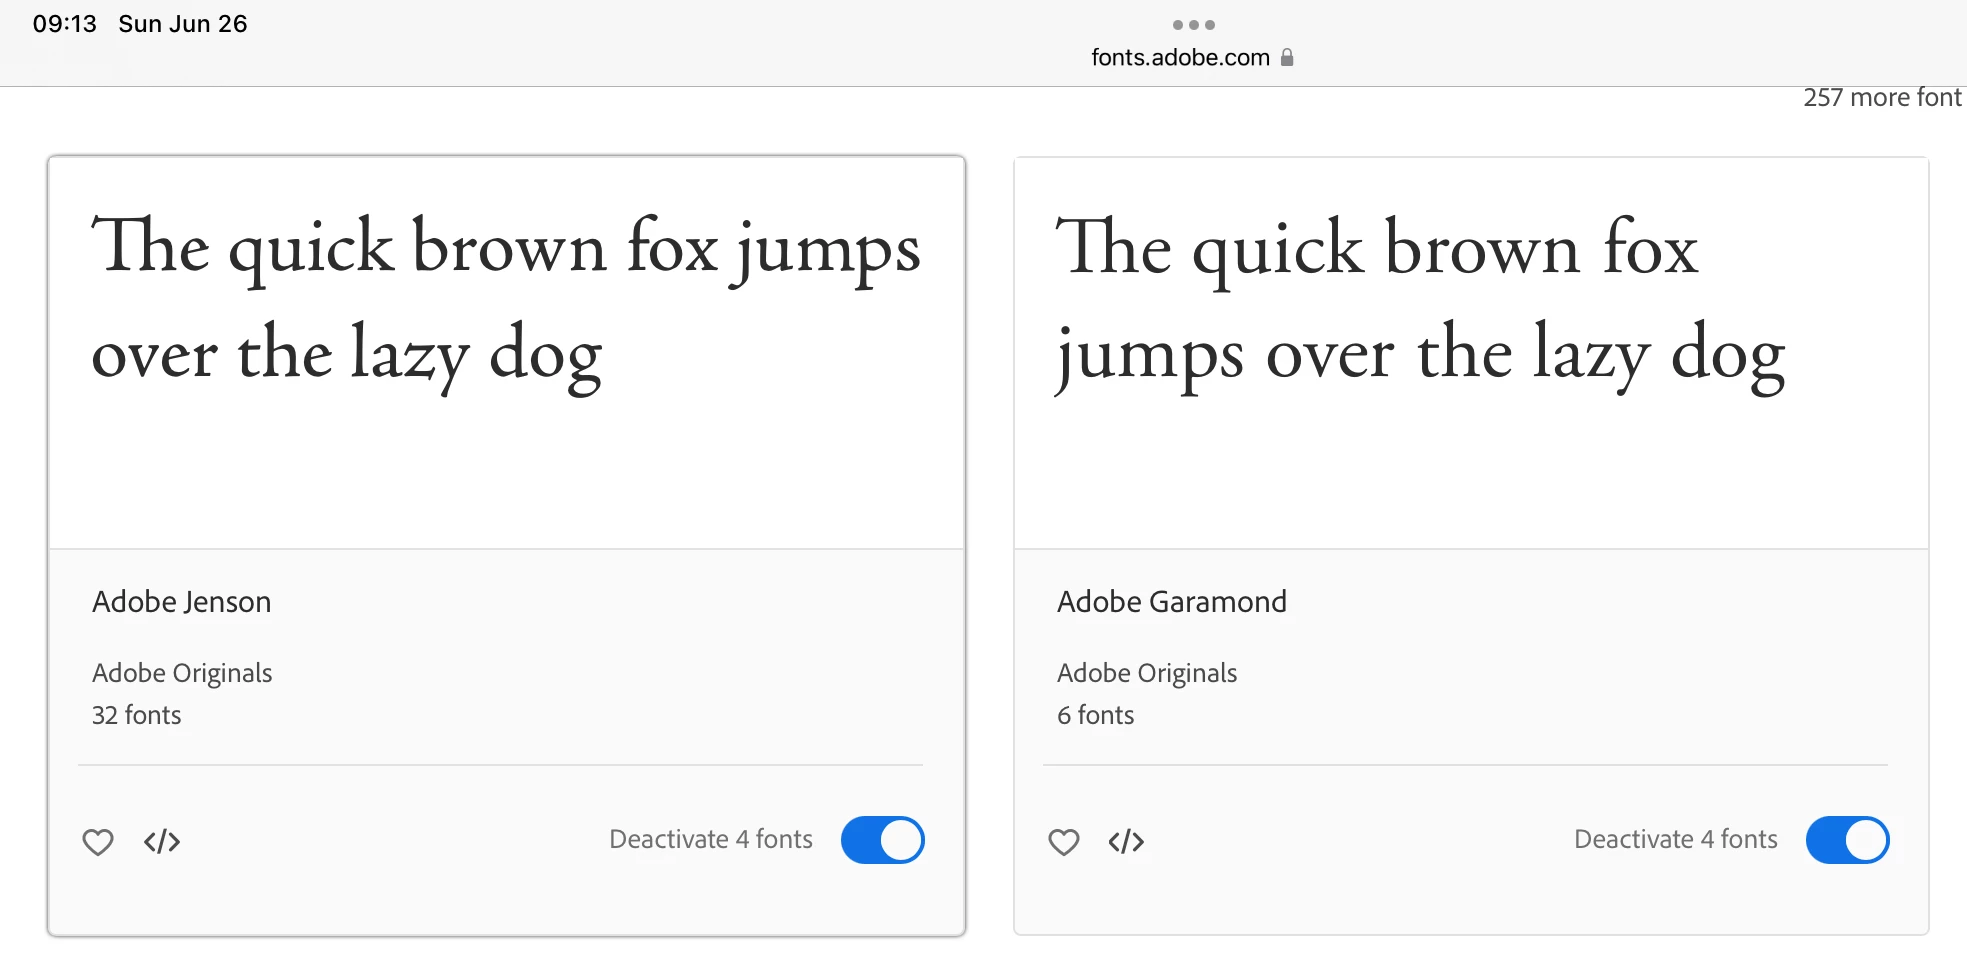This screenshot has height=959, width=1967.
Task: Open the three-dot multitasking menu
Action: [1194, 25]
